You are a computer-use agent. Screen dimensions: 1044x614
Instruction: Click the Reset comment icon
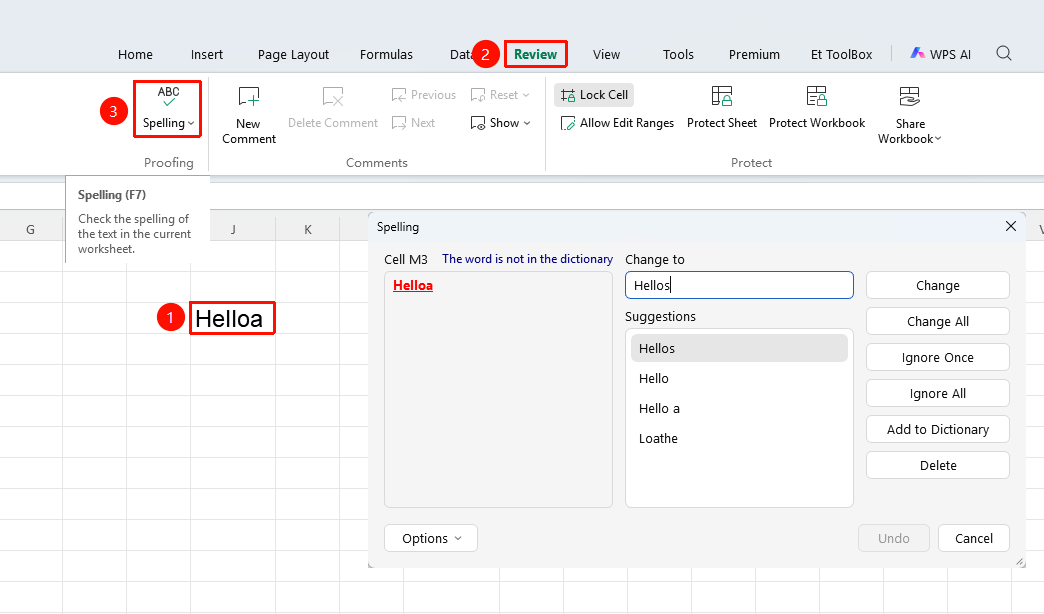(x=477, y=95)
